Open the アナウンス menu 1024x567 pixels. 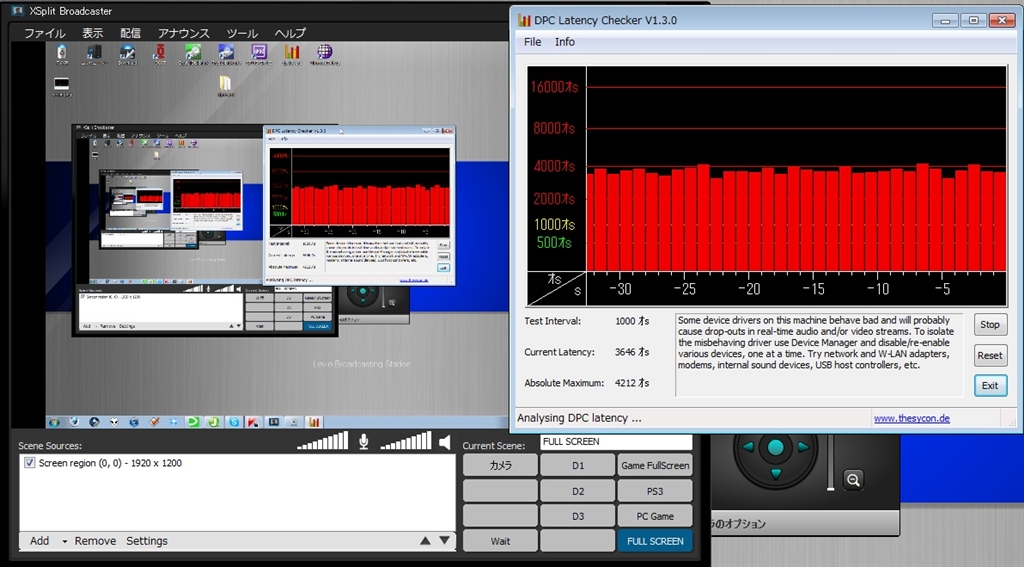coord(184,33)
